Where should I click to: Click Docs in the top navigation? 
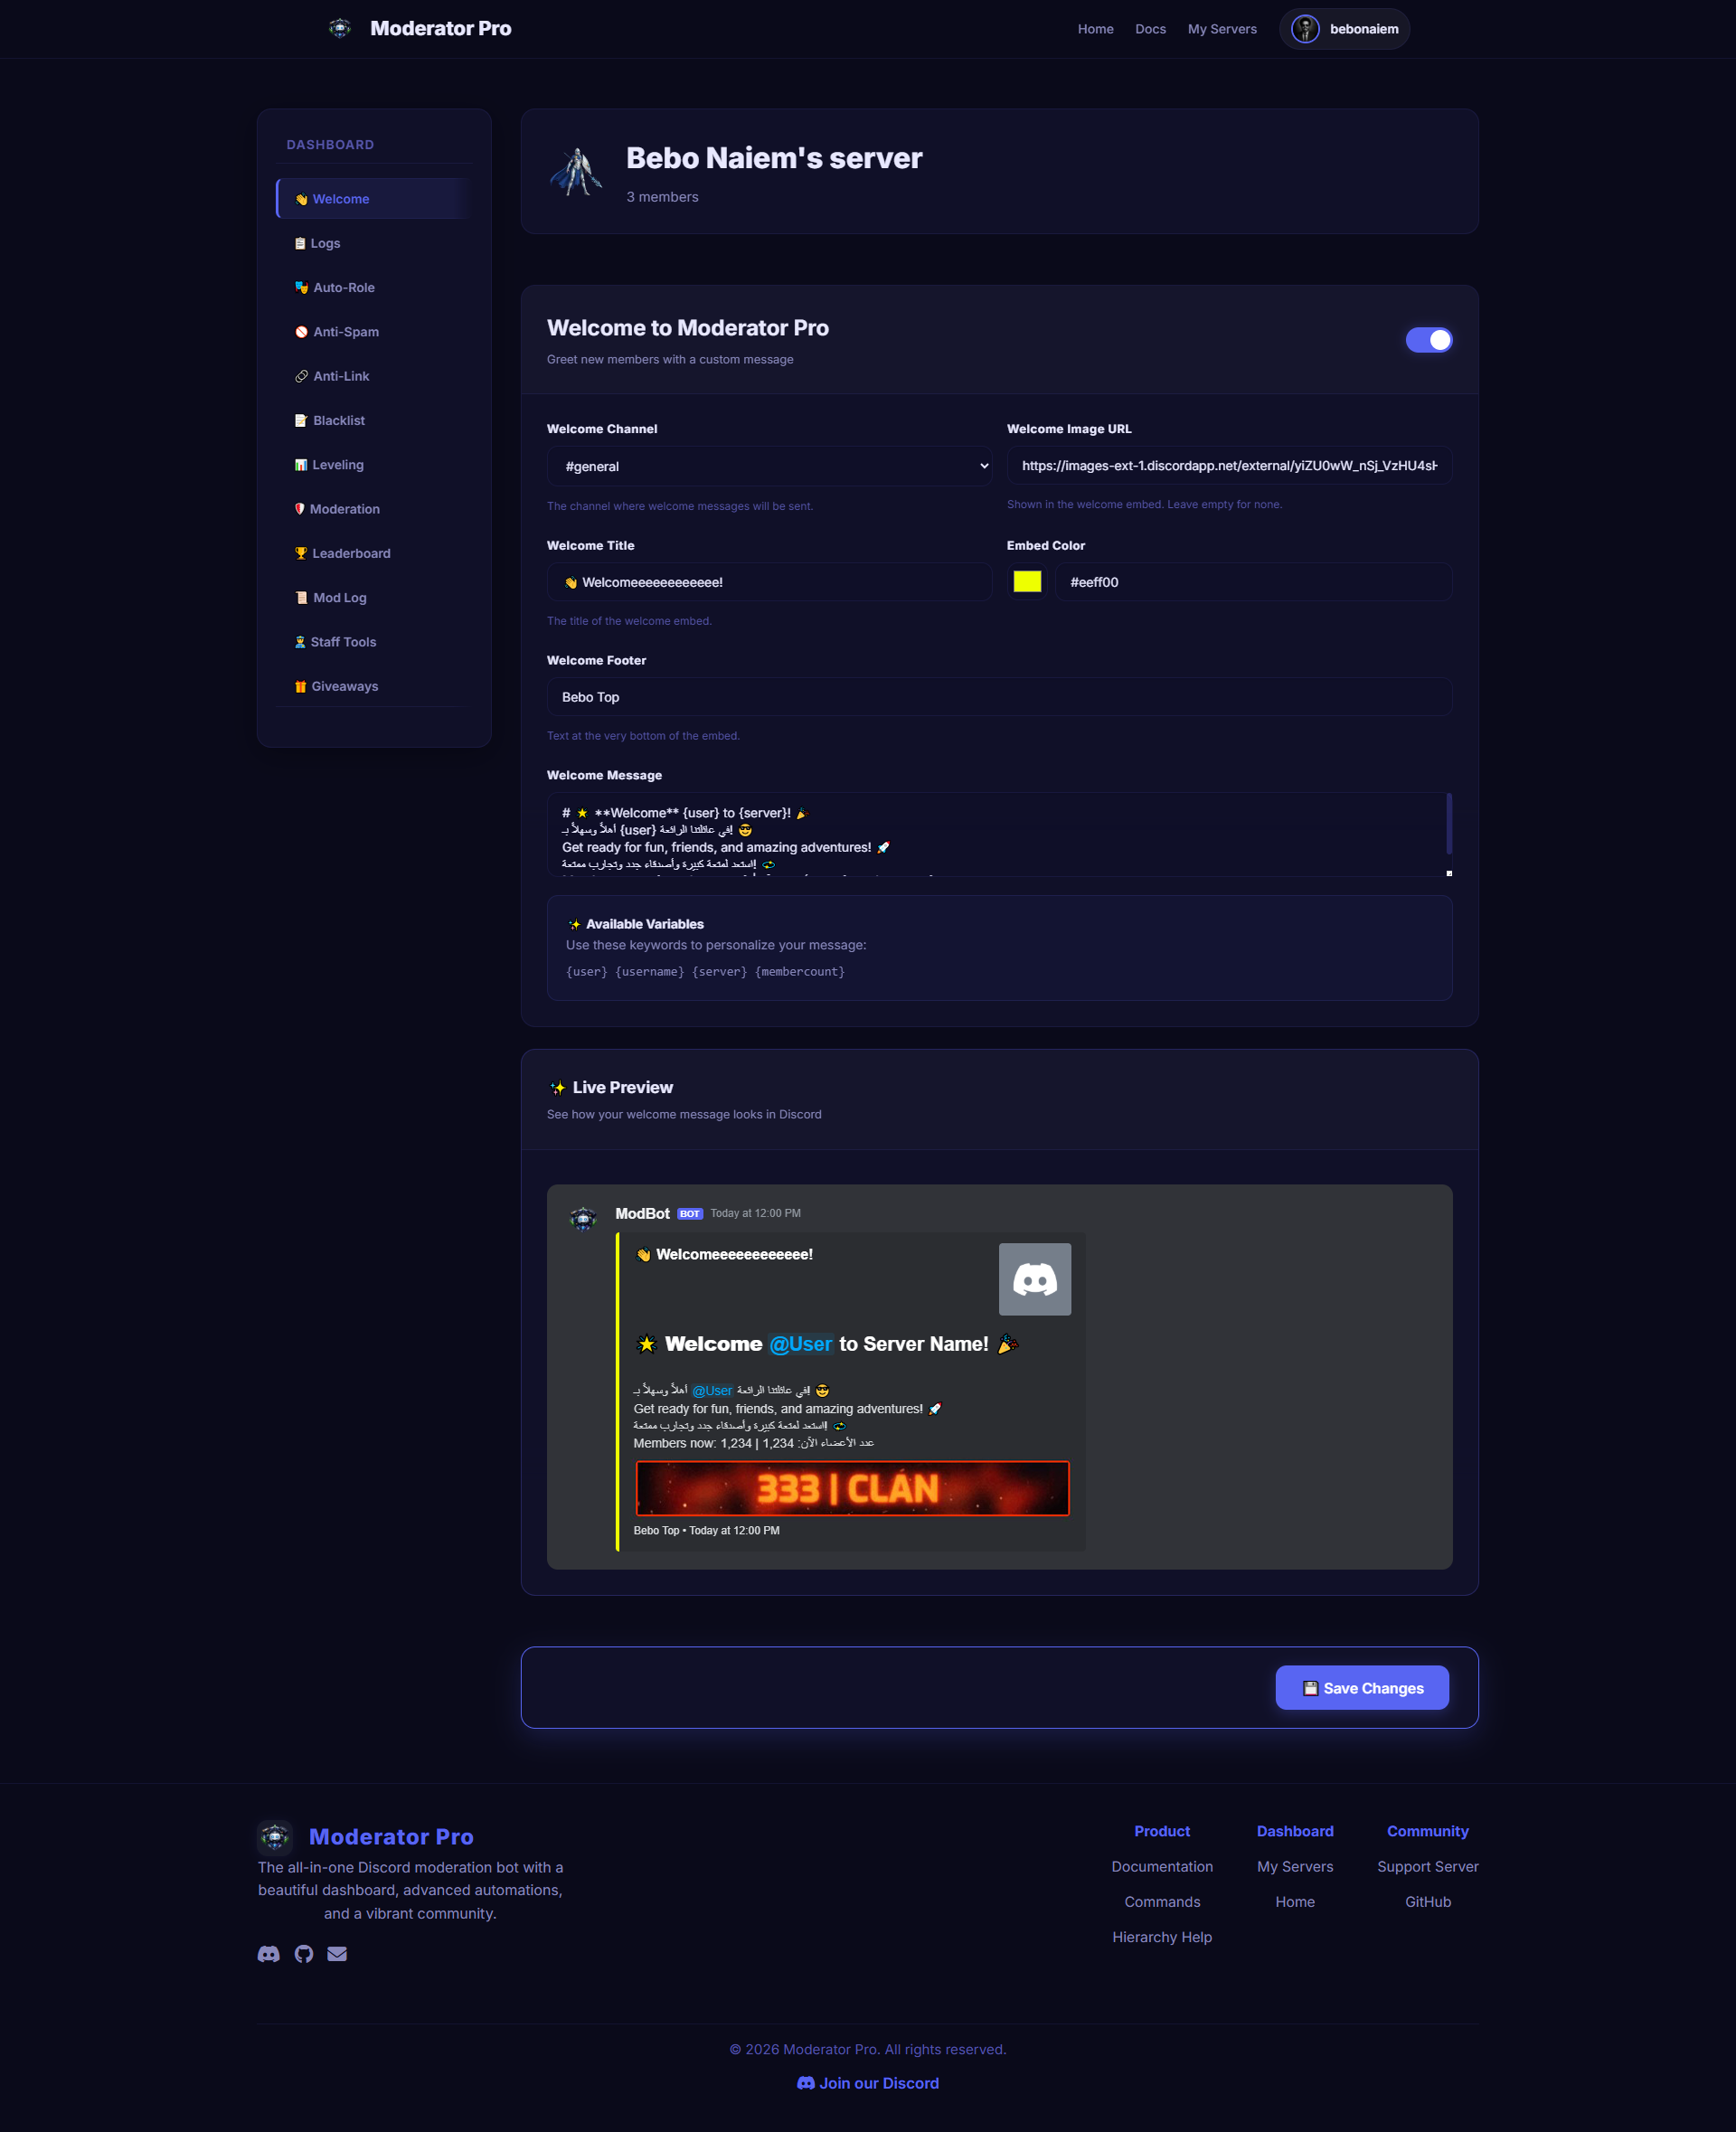coord(1150,29)
